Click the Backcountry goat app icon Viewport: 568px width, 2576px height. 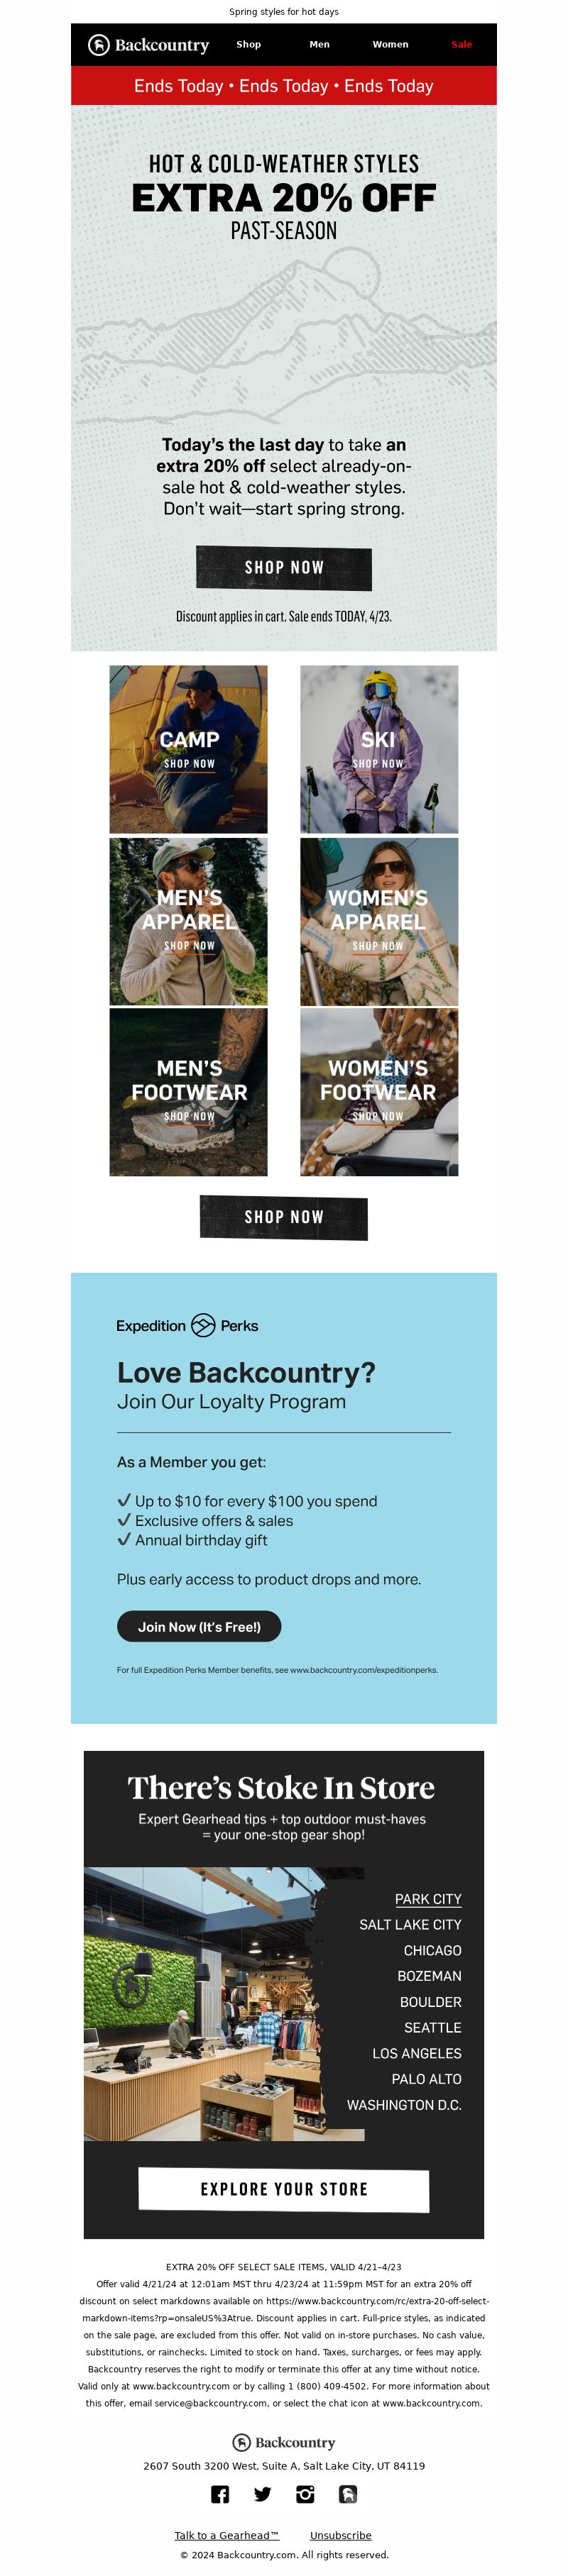click(348, 2494)
